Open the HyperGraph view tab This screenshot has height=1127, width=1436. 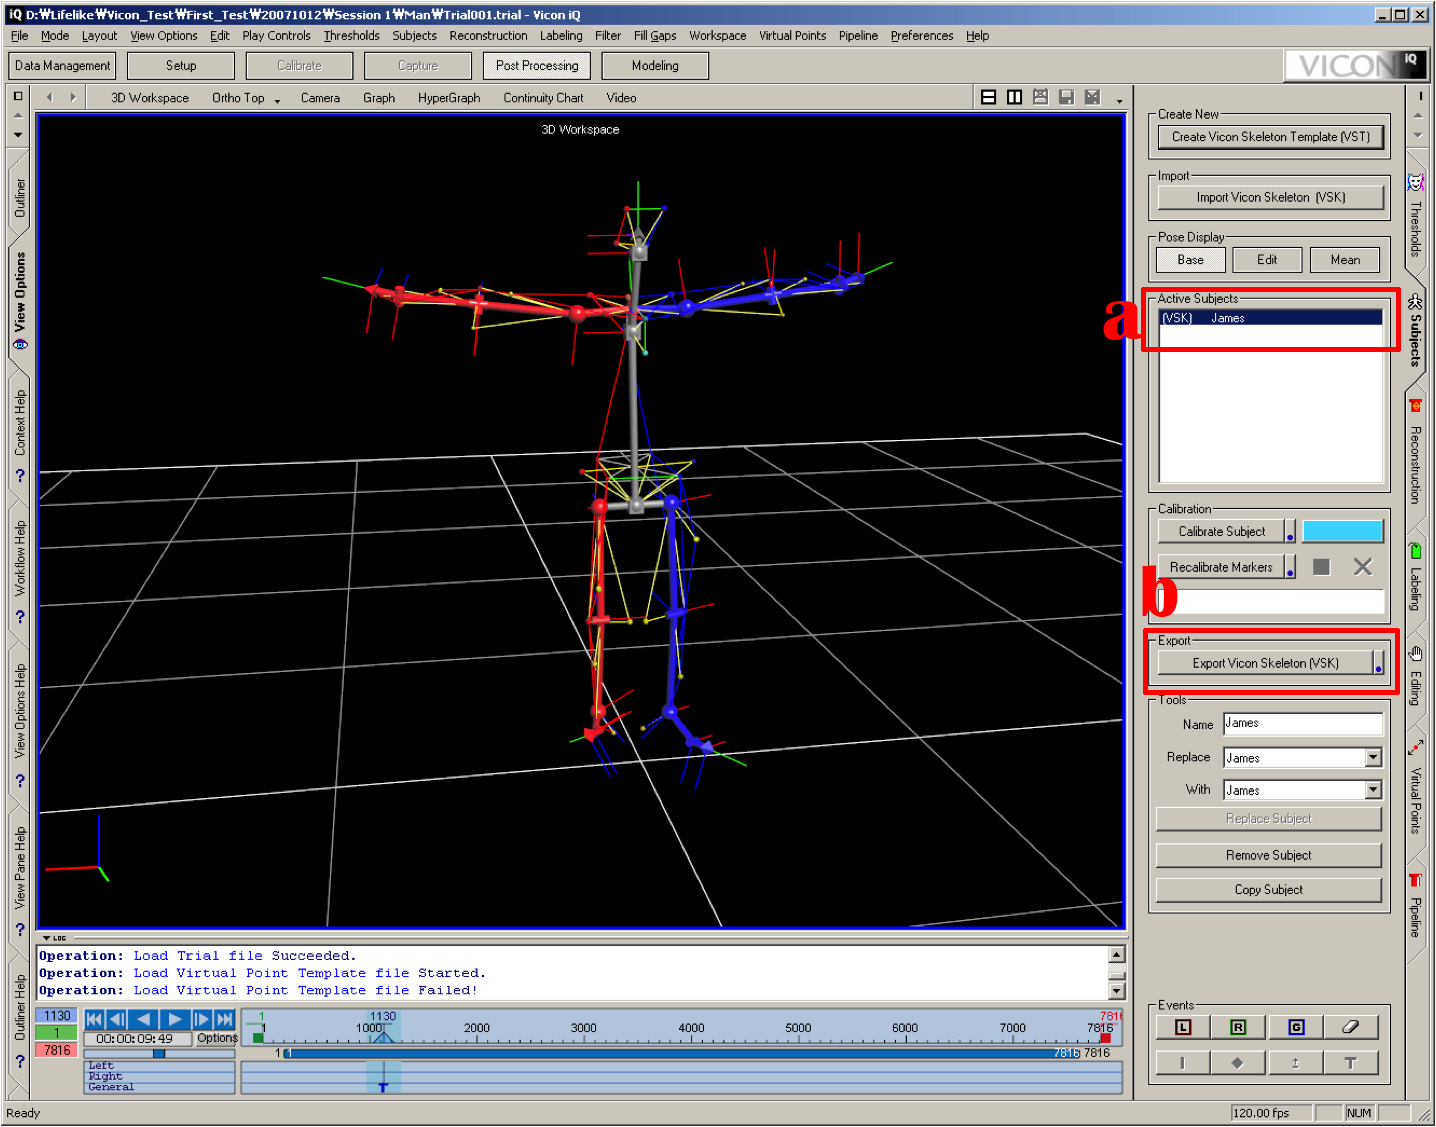pos(449,98)
